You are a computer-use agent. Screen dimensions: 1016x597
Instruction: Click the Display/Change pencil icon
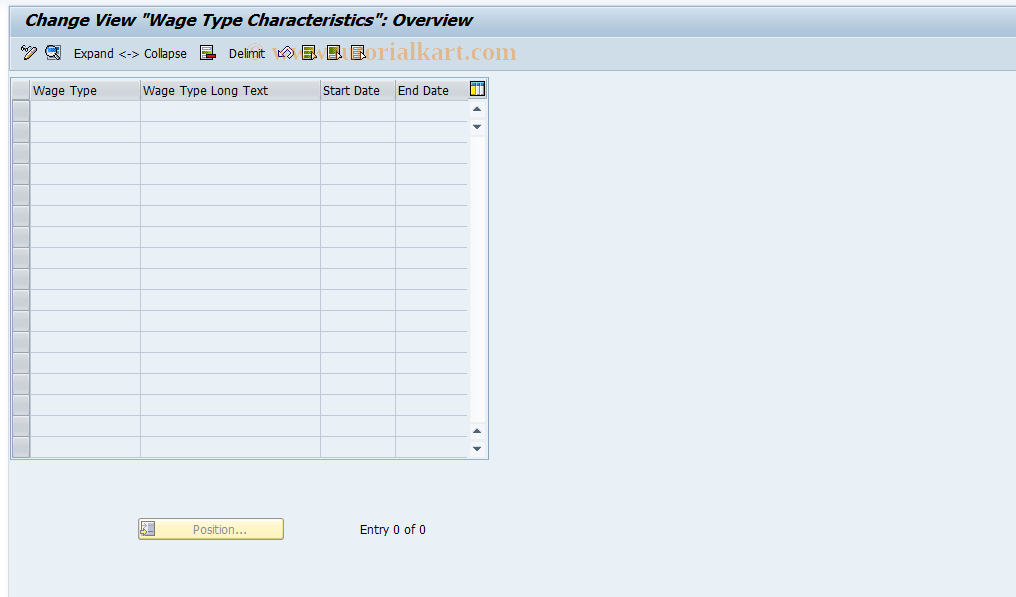tap(29, 53)
